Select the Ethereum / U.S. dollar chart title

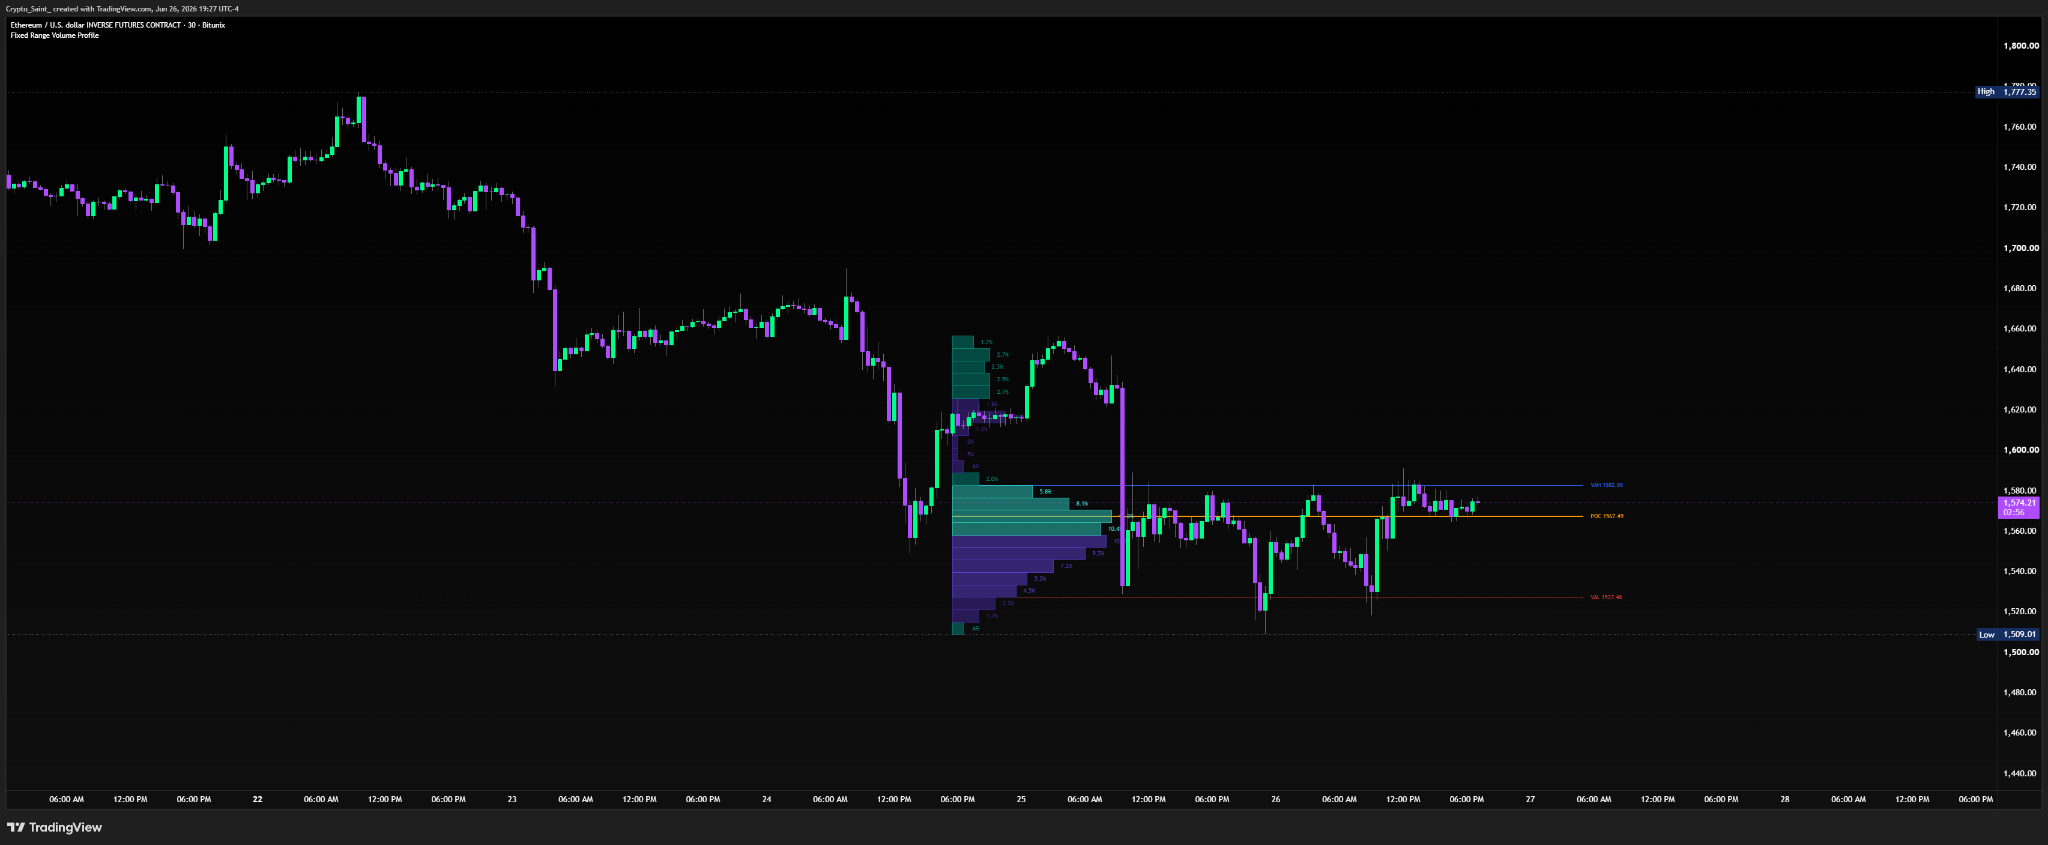(118, 25)
